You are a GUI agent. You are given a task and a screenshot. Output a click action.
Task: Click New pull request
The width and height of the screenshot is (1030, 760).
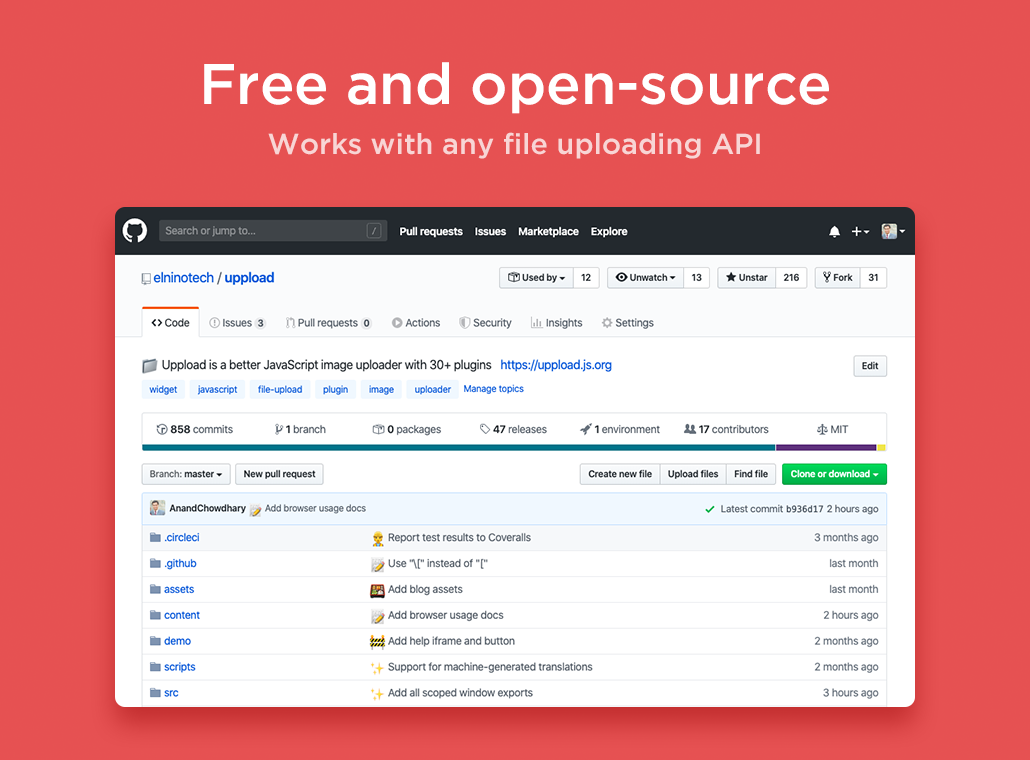pyautogui.click(x=279, y=474)
